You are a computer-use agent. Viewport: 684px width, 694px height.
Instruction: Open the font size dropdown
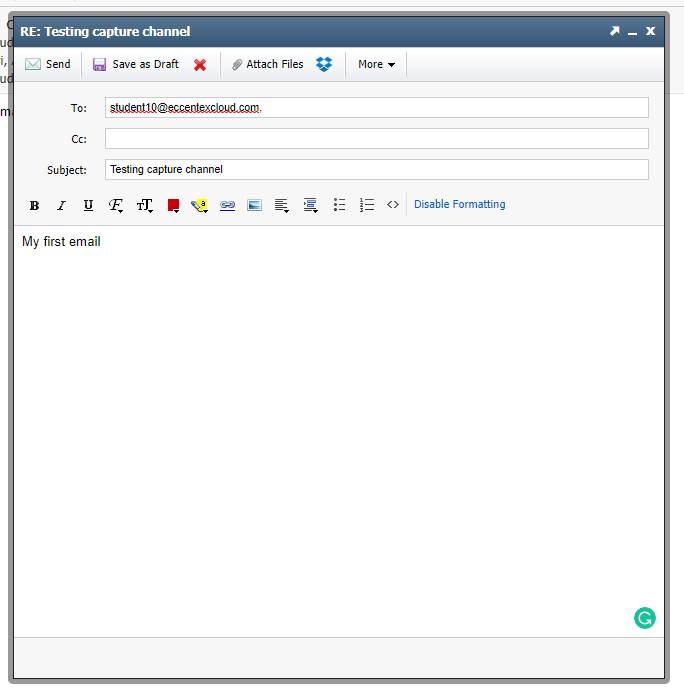tap(144, 205)
